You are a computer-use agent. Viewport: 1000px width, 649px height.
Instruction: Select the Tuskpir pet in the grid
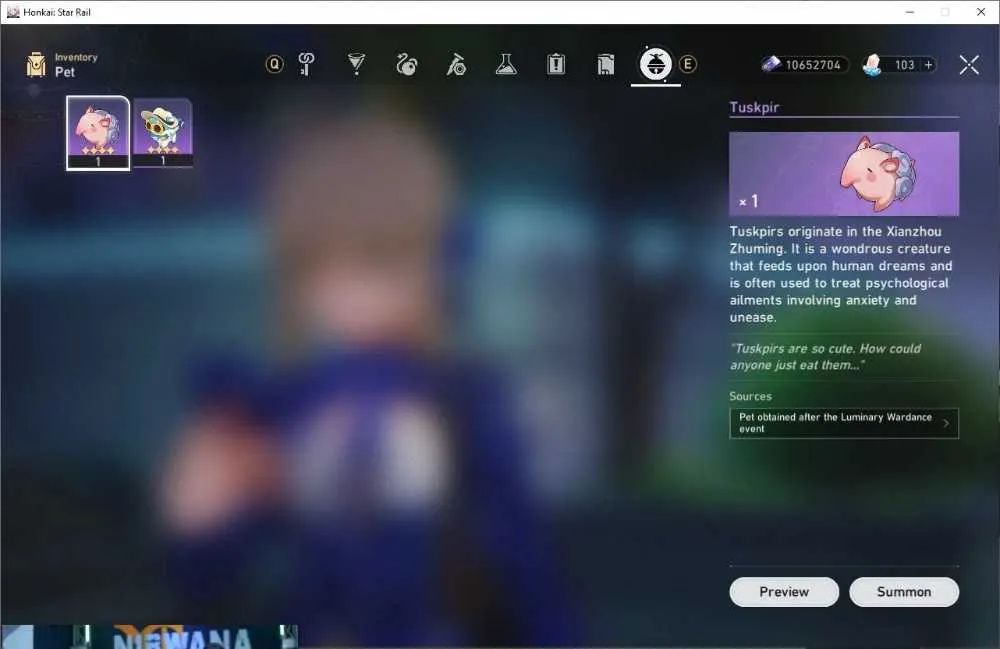[98, 133]
